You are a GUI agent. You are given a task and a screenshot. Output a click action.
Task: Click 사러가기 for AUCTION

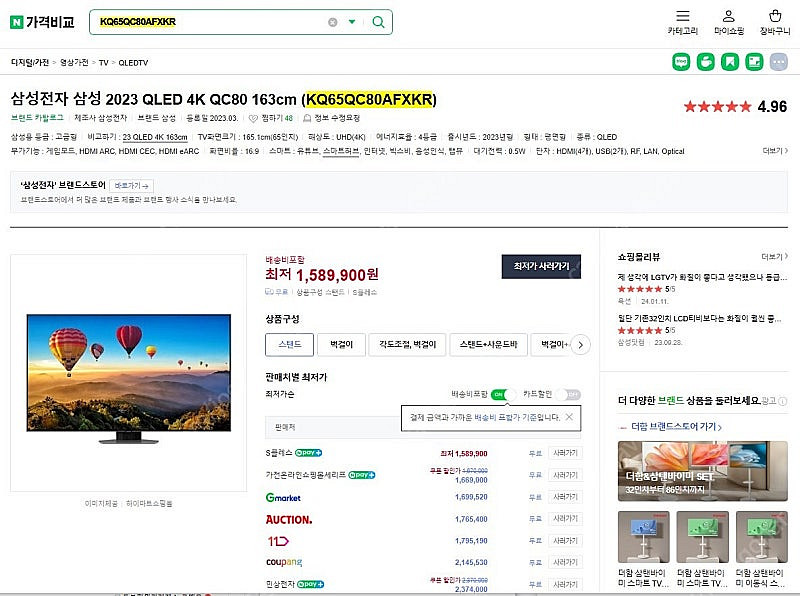point(565,519)
